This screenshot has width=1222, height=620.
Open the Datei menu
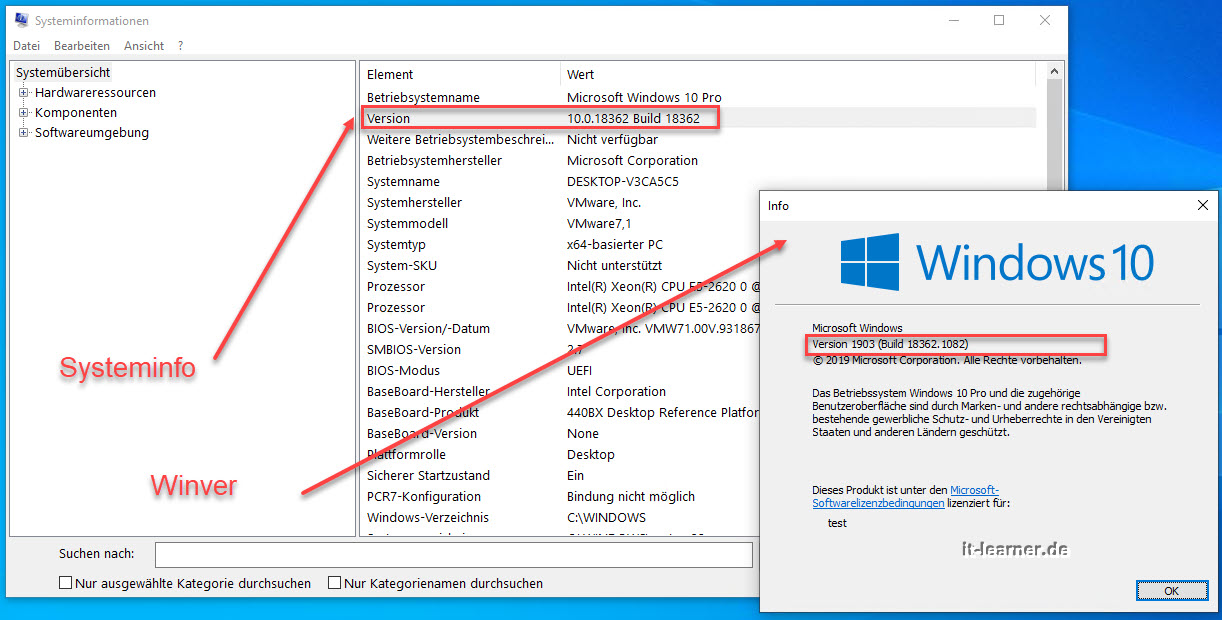point(27,46)
